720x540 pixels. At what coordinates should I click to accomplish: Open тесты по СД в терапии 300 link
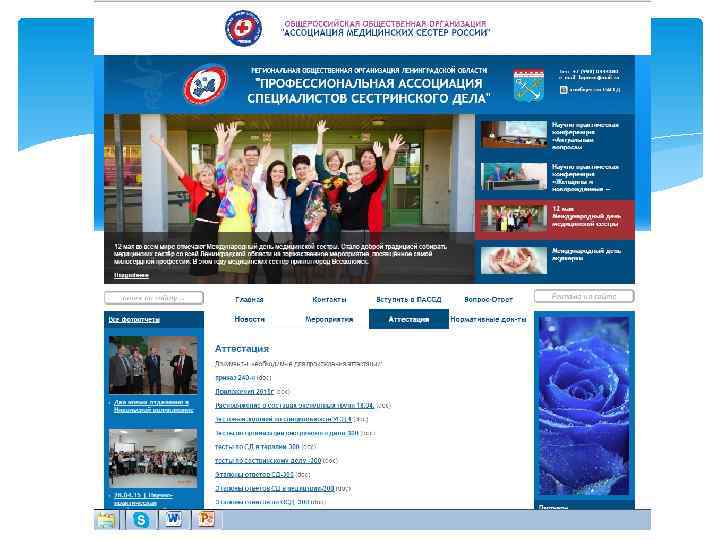point(257,446)
